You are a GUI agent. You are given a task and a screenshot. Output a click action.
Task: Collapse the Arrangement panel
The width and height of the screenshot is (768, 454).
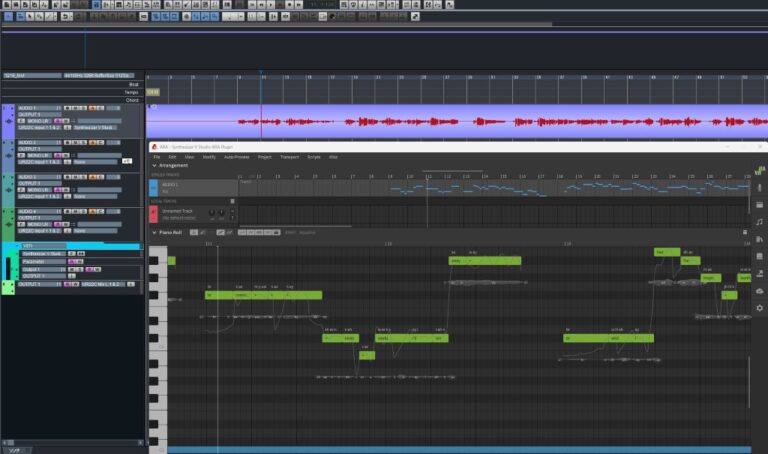click(154, 165)
